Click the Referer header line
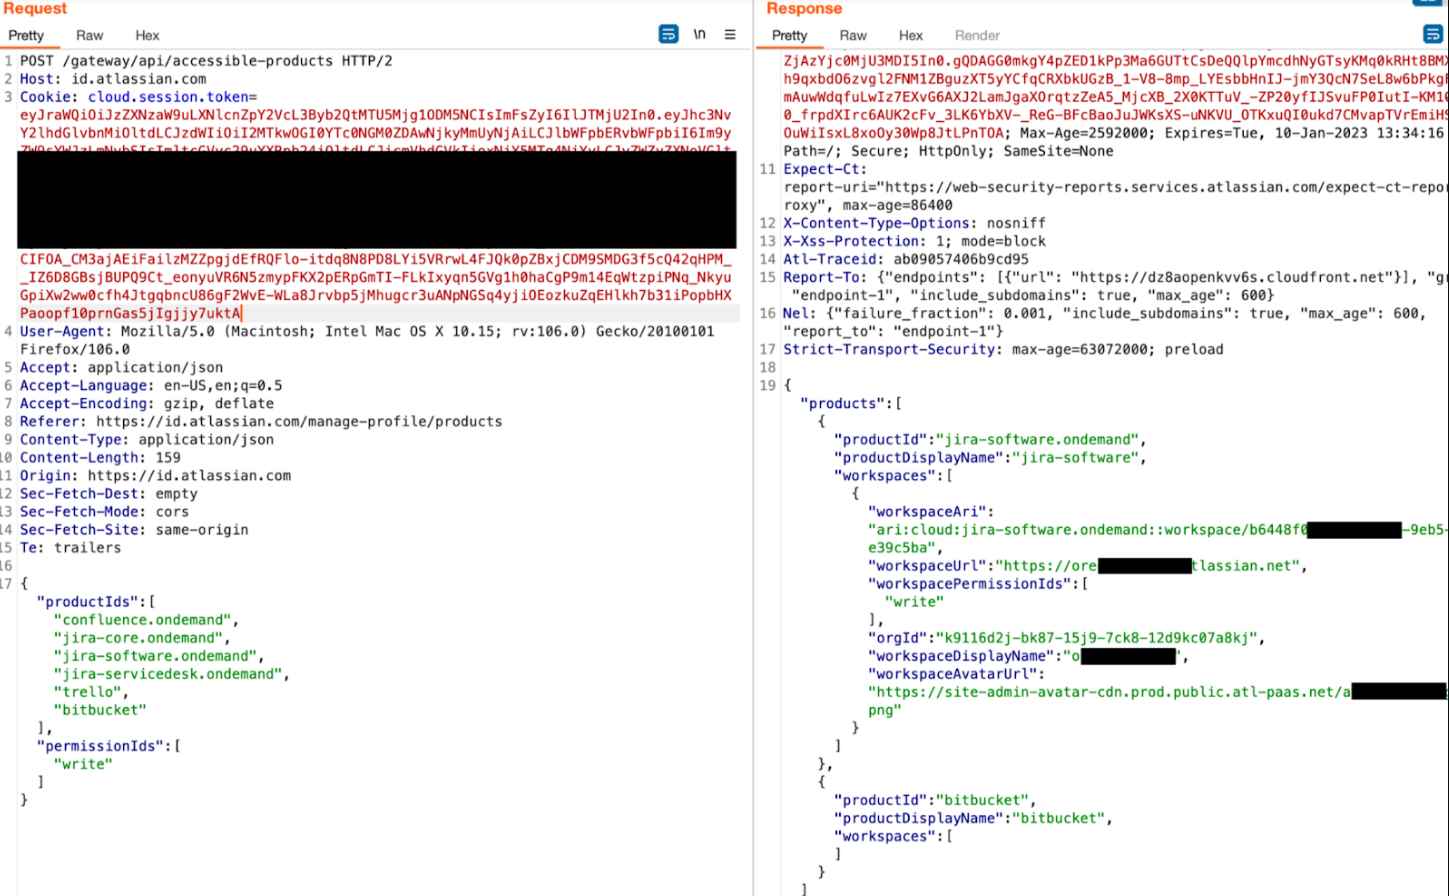Image resolution: width=1449 pixels, height=896 pixels. click(261, 421)
